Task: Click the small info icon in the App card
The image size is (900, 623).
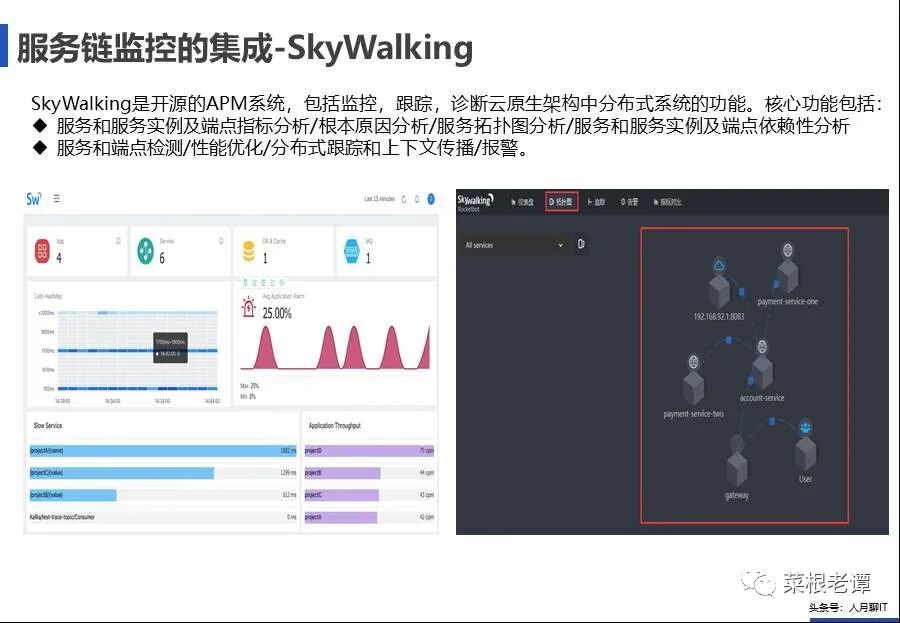Action: [x=118, y=241]
